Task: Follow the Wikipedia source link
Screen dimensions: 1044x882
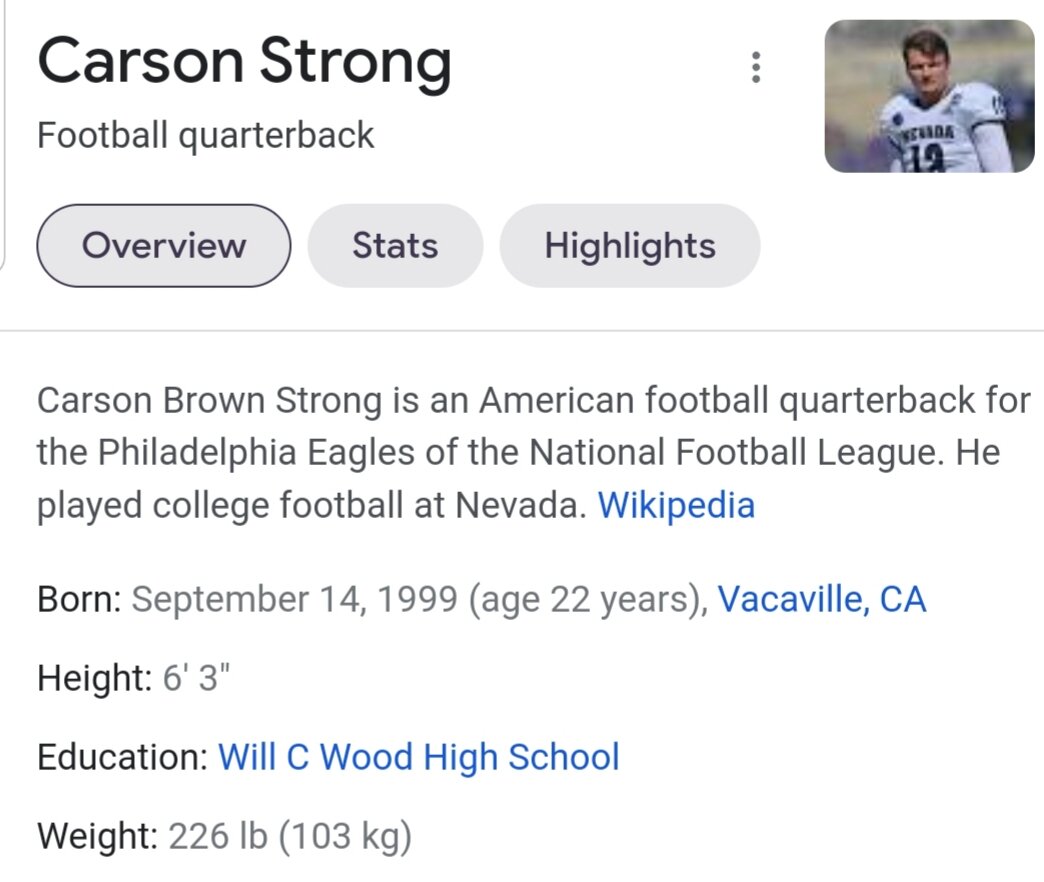Action: 676,505
